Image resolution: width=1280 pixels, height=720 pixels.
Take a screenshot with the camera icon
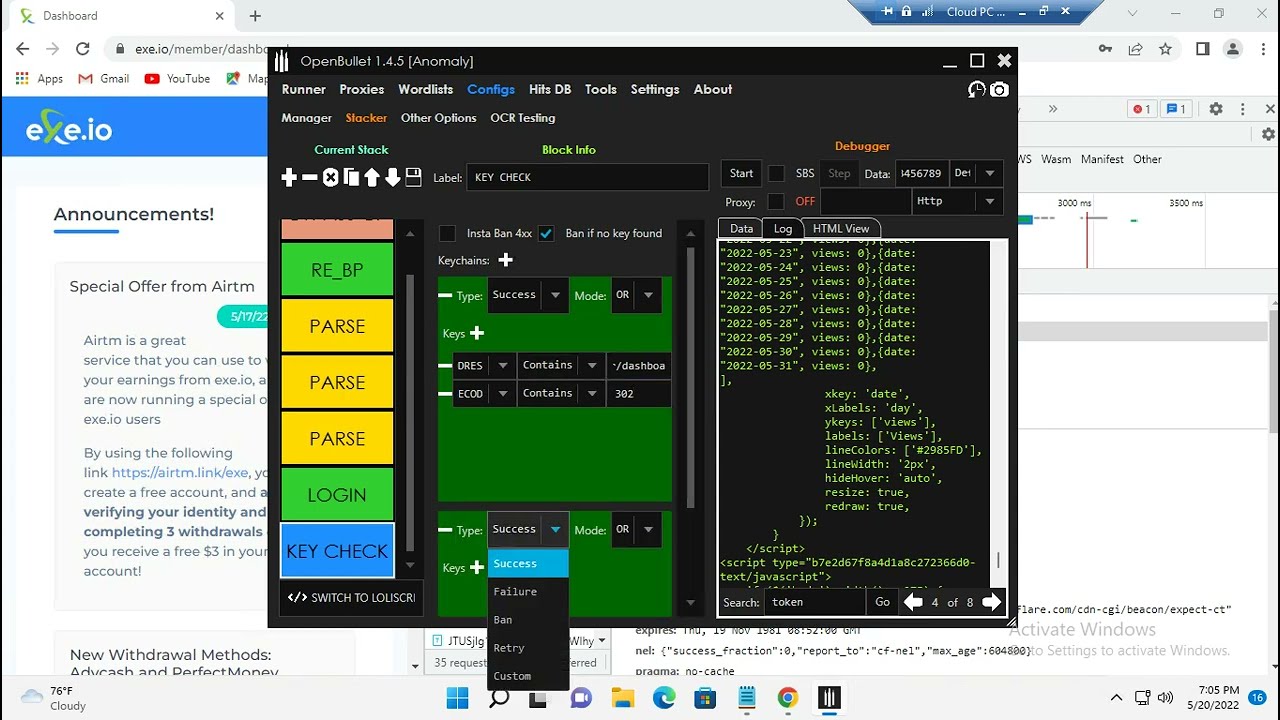click(x=999, y=89)
